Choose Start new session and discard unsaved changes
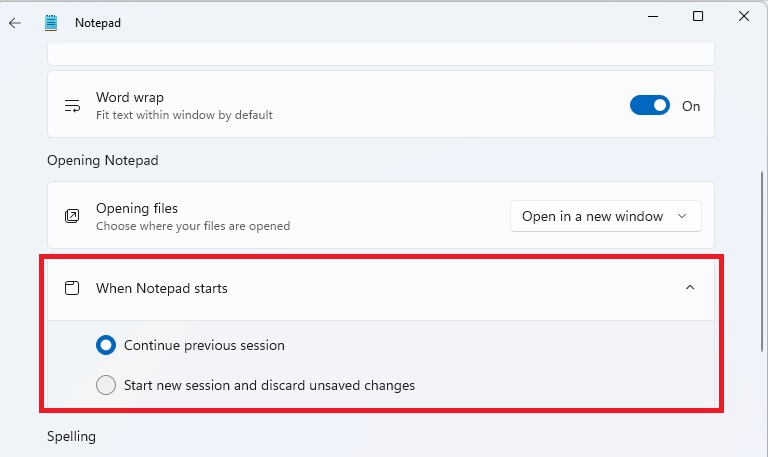Screen dimensions: 768x457 pyautogui.click(x=106, y=385)
